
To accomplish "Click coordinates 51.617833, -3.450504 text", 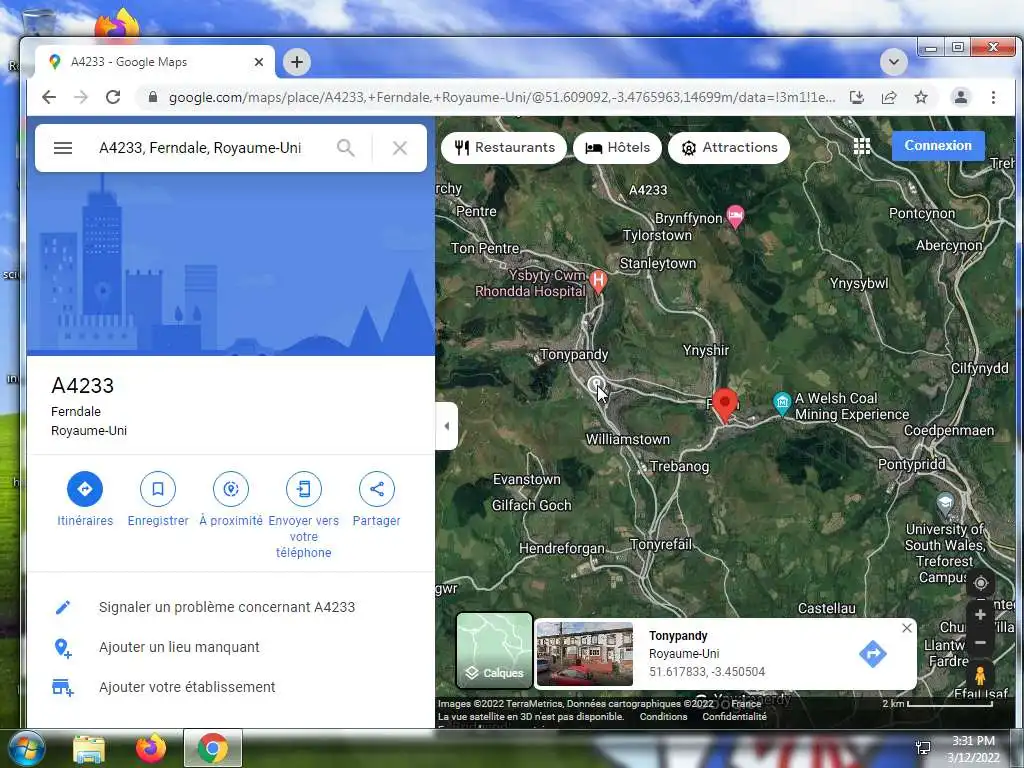I will (707, 672).
